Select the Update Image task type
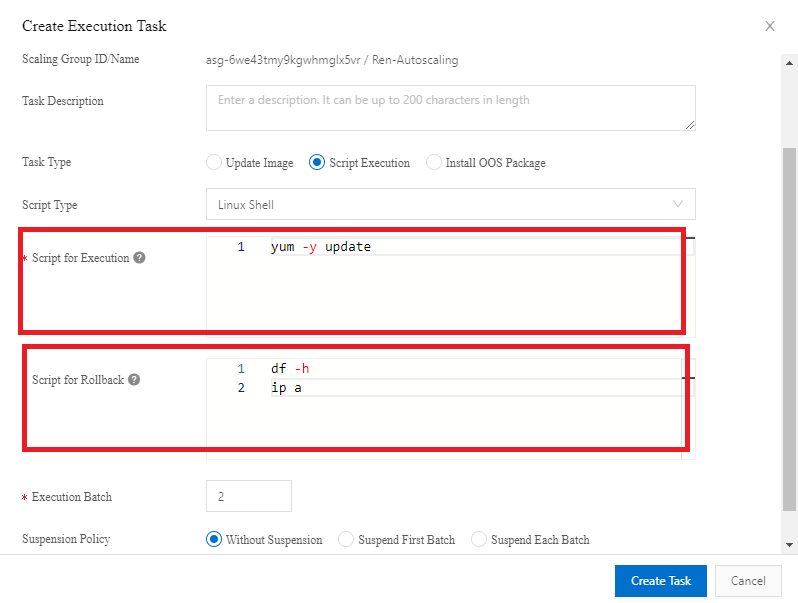This screenshot has height=603, width=798. pyautogui.click(x=213, y=163)
